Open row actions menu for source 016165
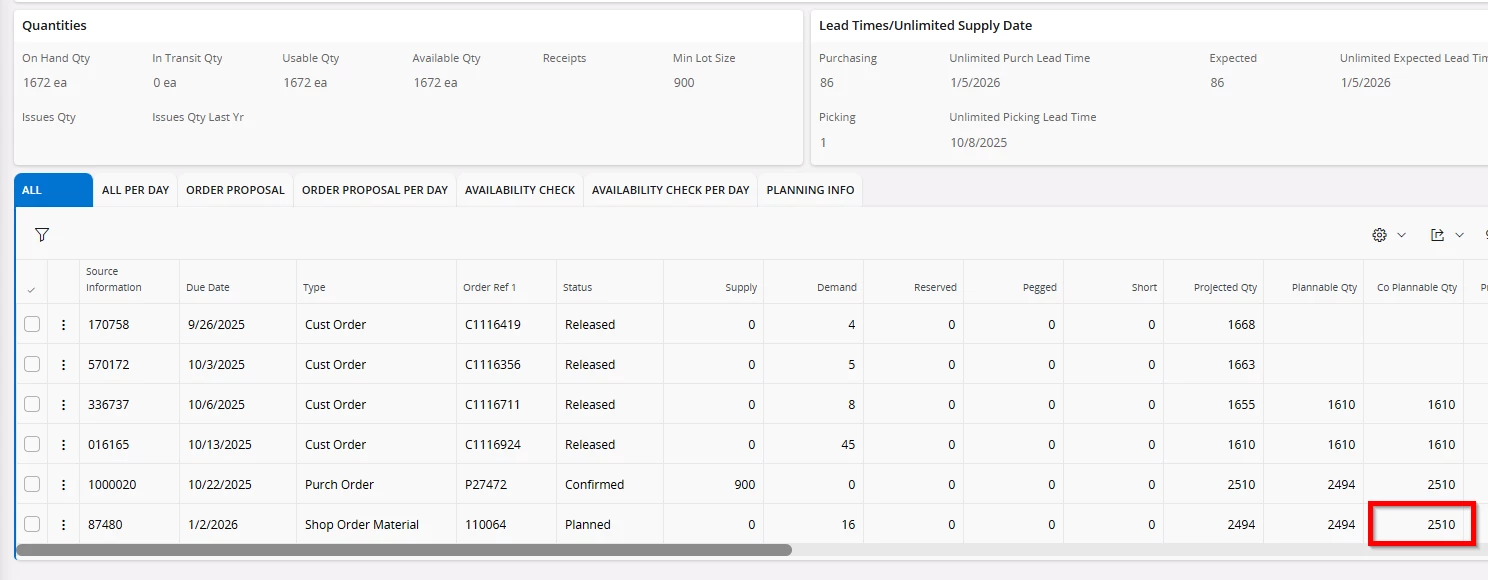The height and width of the screenshot is (580, 1488). click(63, 445)
